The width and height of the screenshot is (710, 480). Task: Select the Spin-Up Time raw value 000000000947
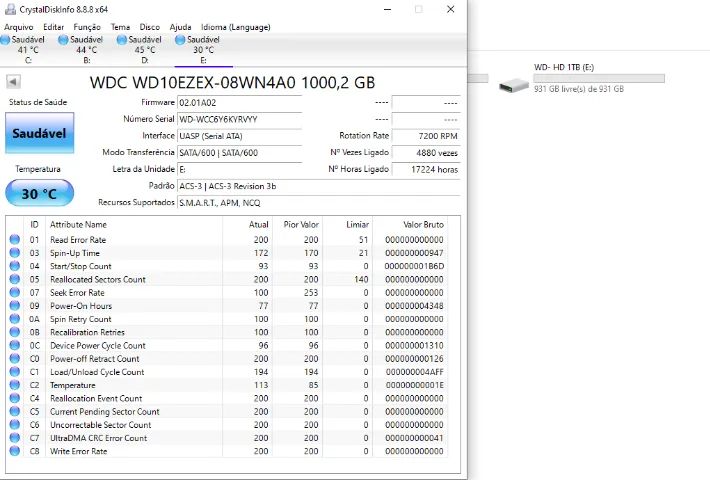click(414, 253)
